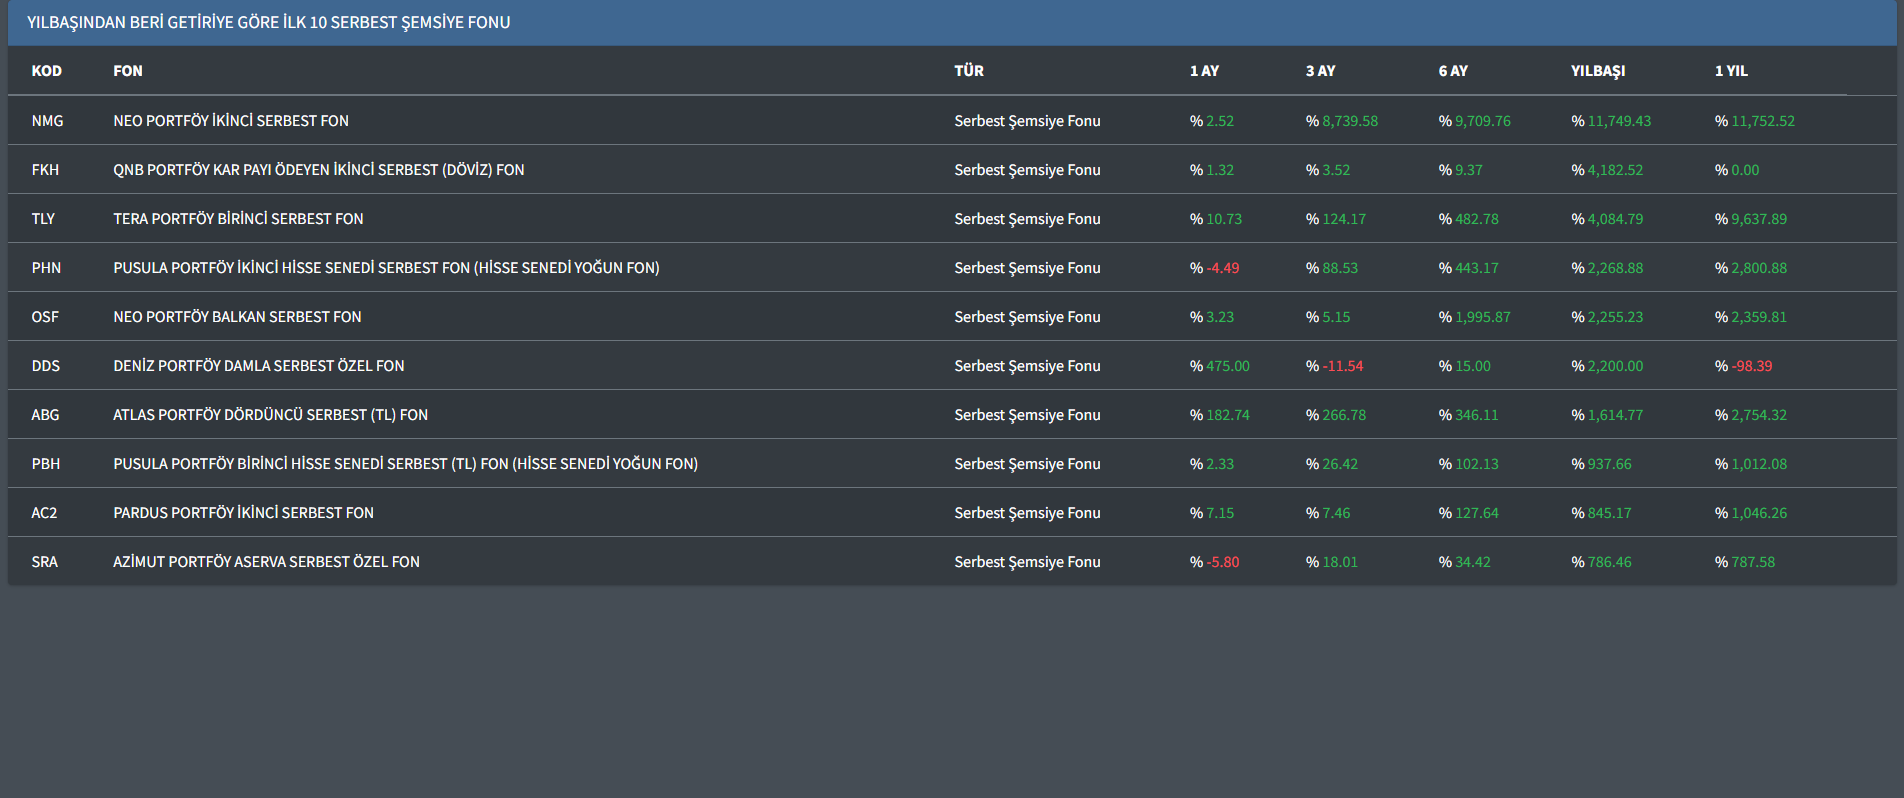Image resolution: width=1904 pixels, height=798 pixels.
Task: Open PUSULA PORTFÖY BİRİNCİ HİSSE SENEDİ fund
Action: (x=405, y=464)
